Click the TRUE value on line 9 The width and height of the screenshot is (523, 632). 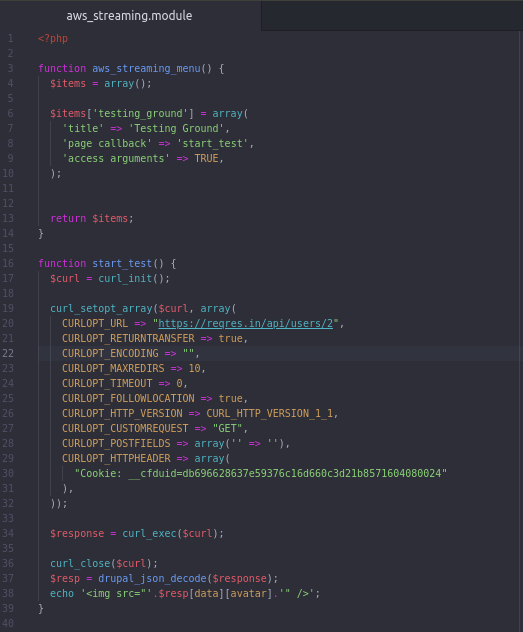(206, 158)
